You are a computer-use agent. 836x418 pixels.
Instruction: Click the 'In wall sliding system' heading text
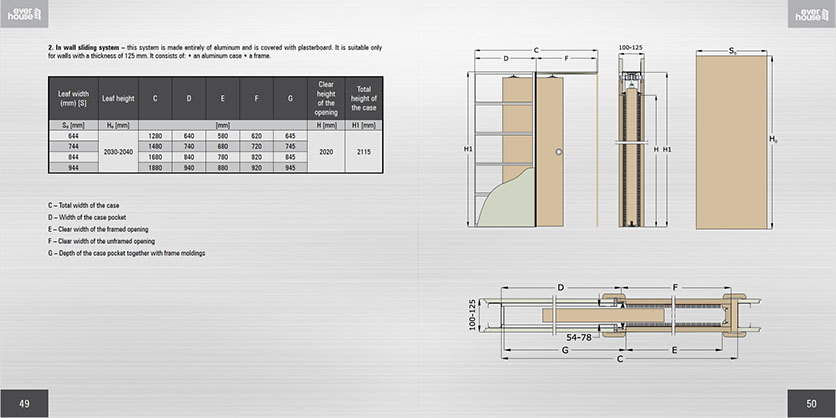(89, 47)
